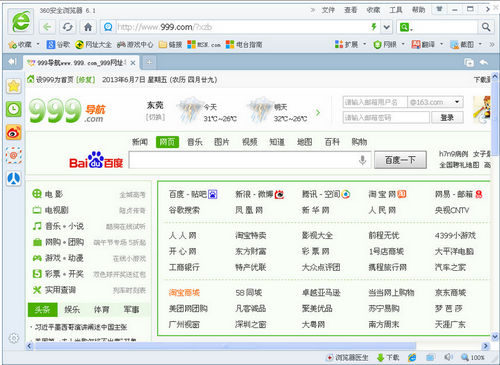Expand the 收藏 bookmarks dropdown
The height and width of the screenshot is (365, 500).
click(x=38, y=44)
